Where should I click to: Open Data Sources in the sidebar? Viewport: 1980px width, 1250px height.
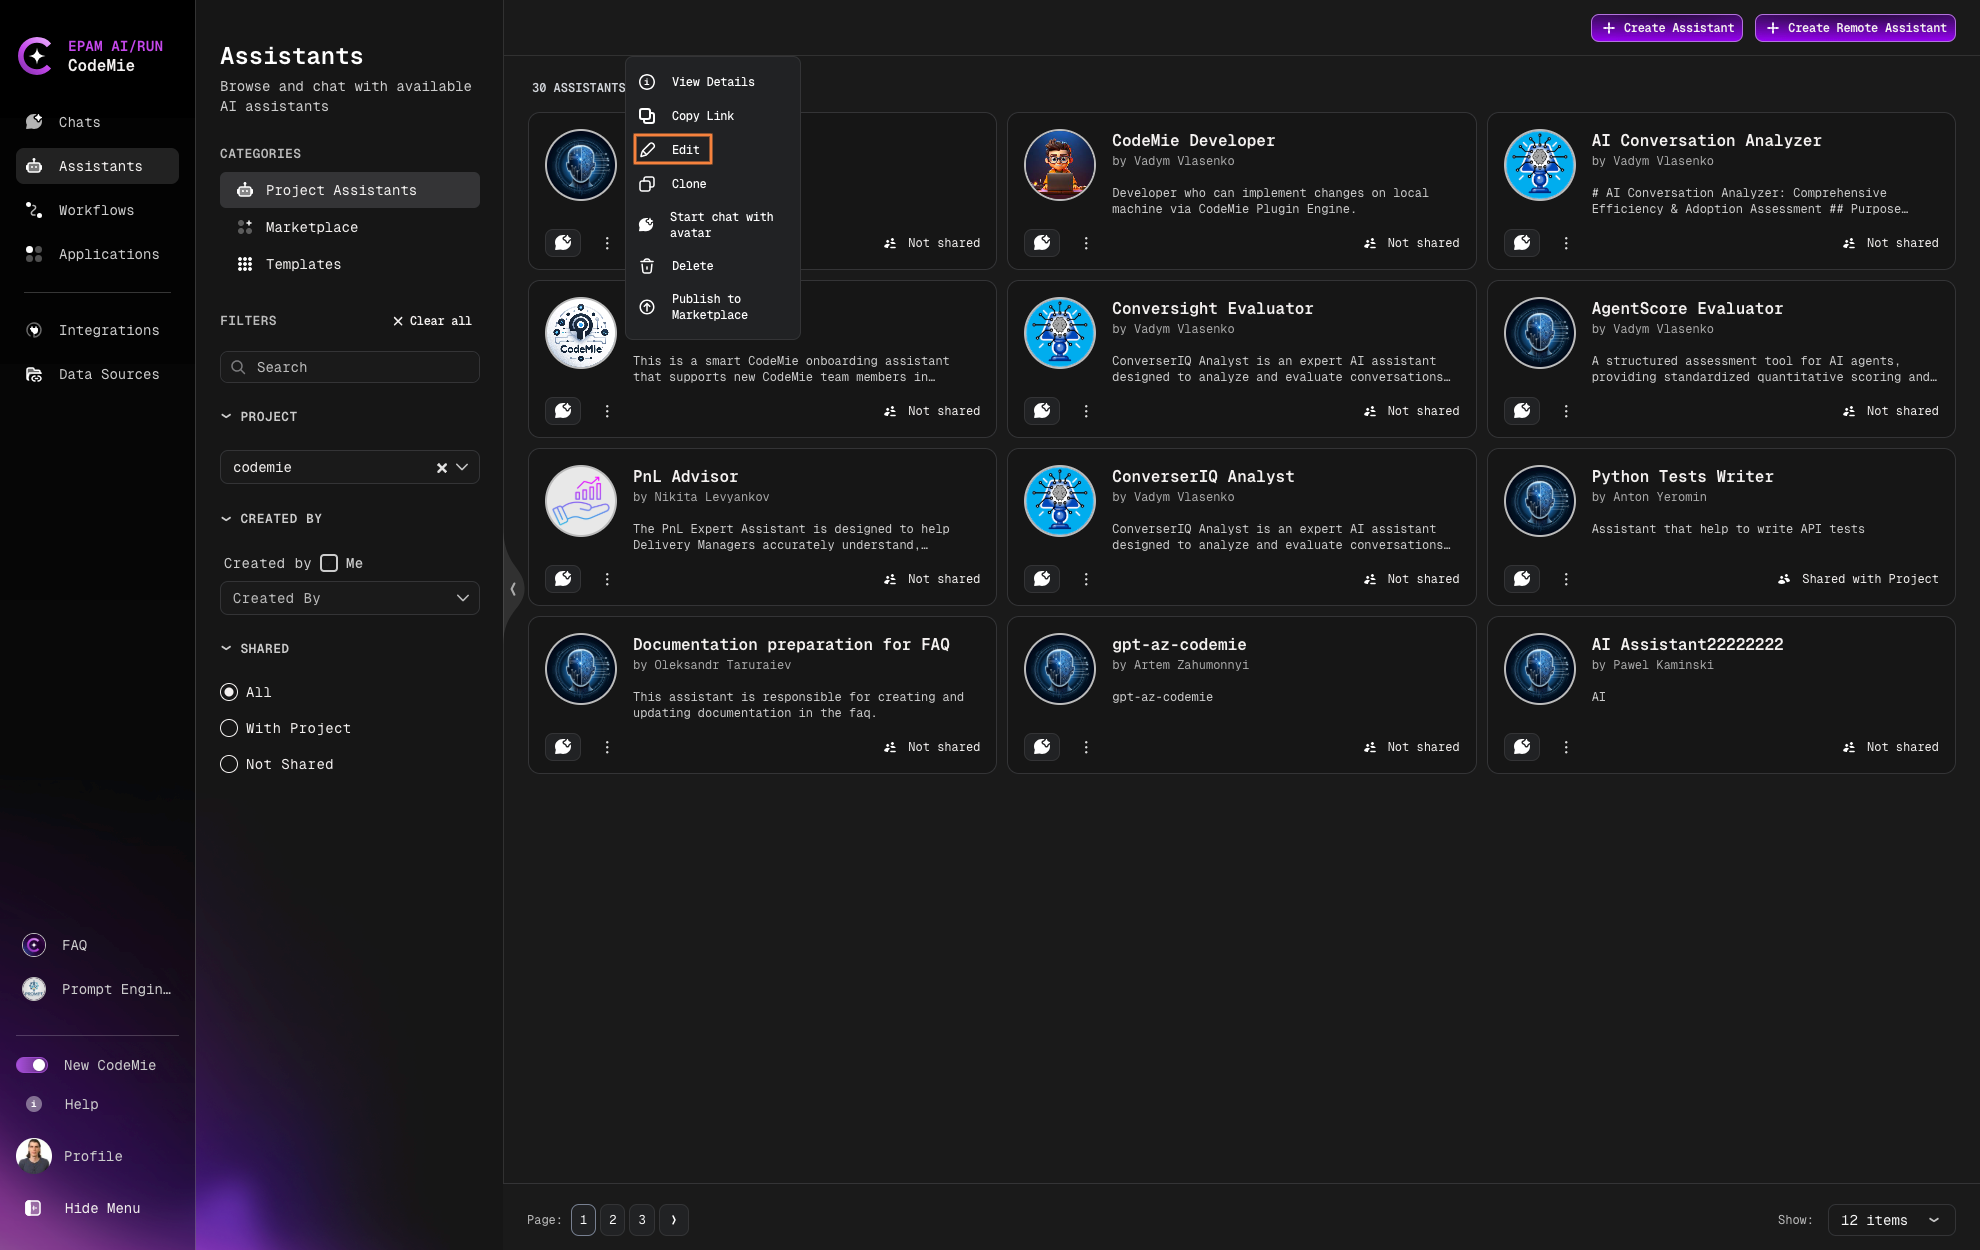point(108,374)
